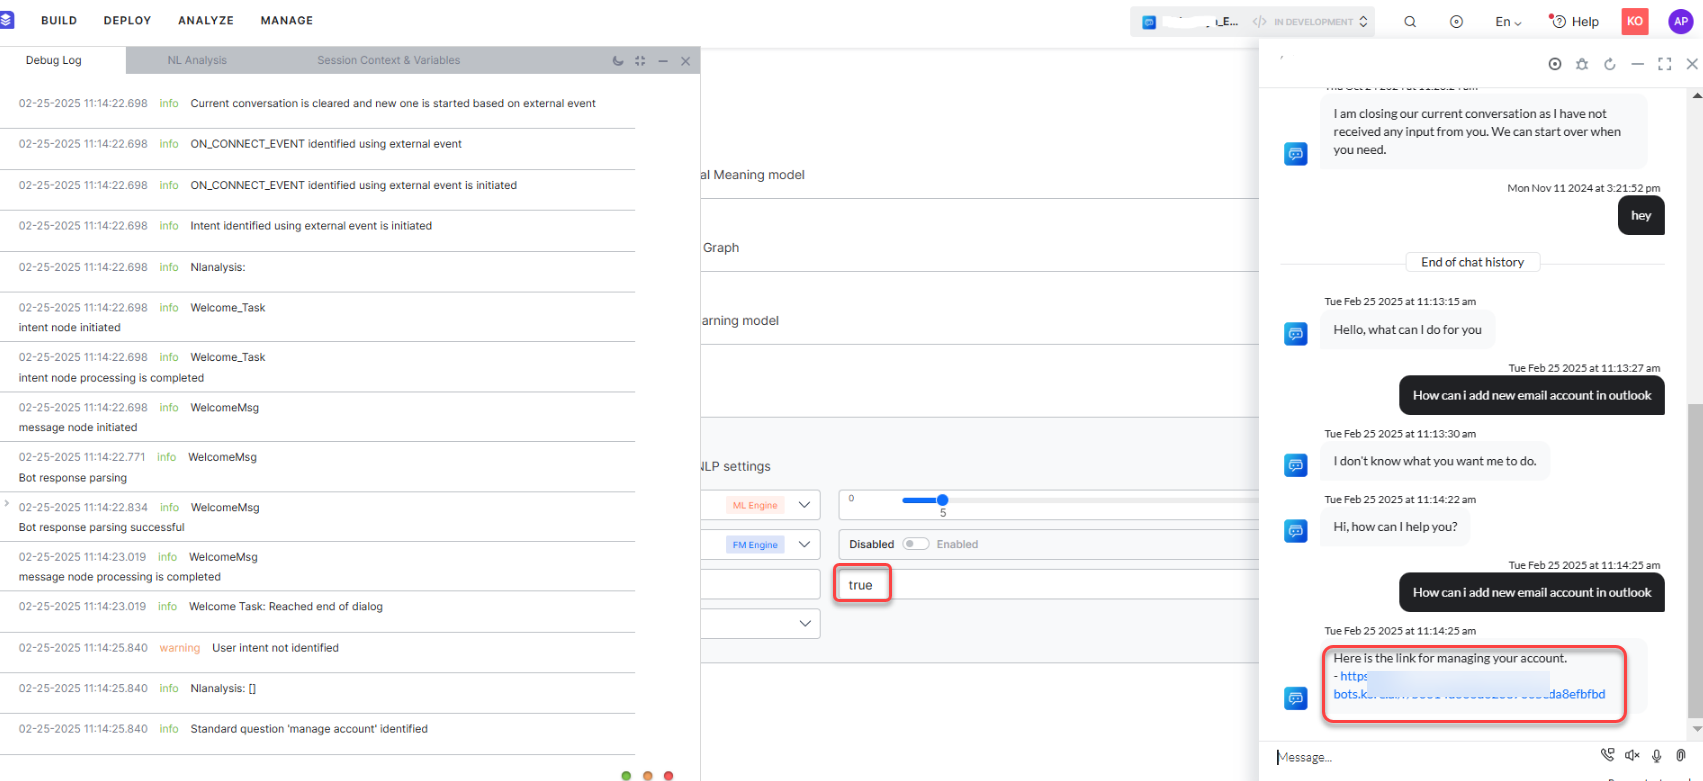Screen dimensions: 1703x781
Task: Open Session Context & Variables tab
Action: click(x=388, y=60)
